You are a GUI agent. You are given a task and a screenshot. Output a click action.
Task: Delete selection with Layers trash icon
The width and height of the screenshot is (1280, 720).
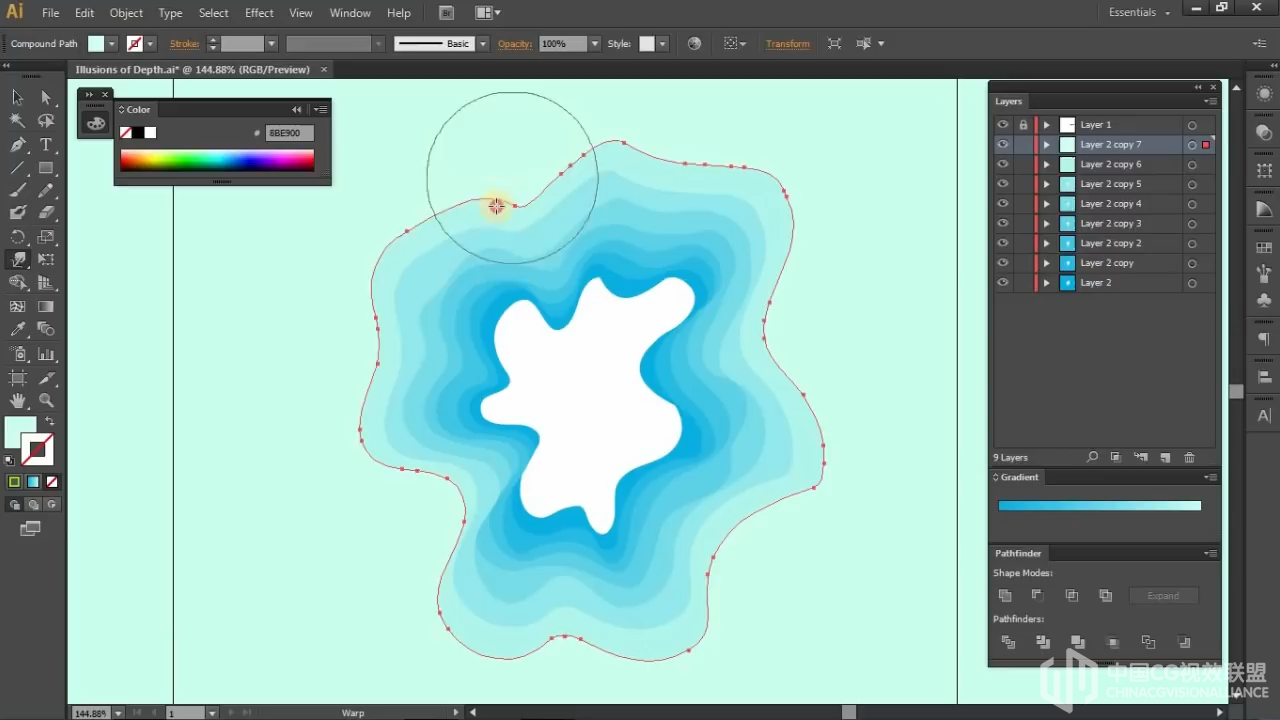click(1189, 457)
